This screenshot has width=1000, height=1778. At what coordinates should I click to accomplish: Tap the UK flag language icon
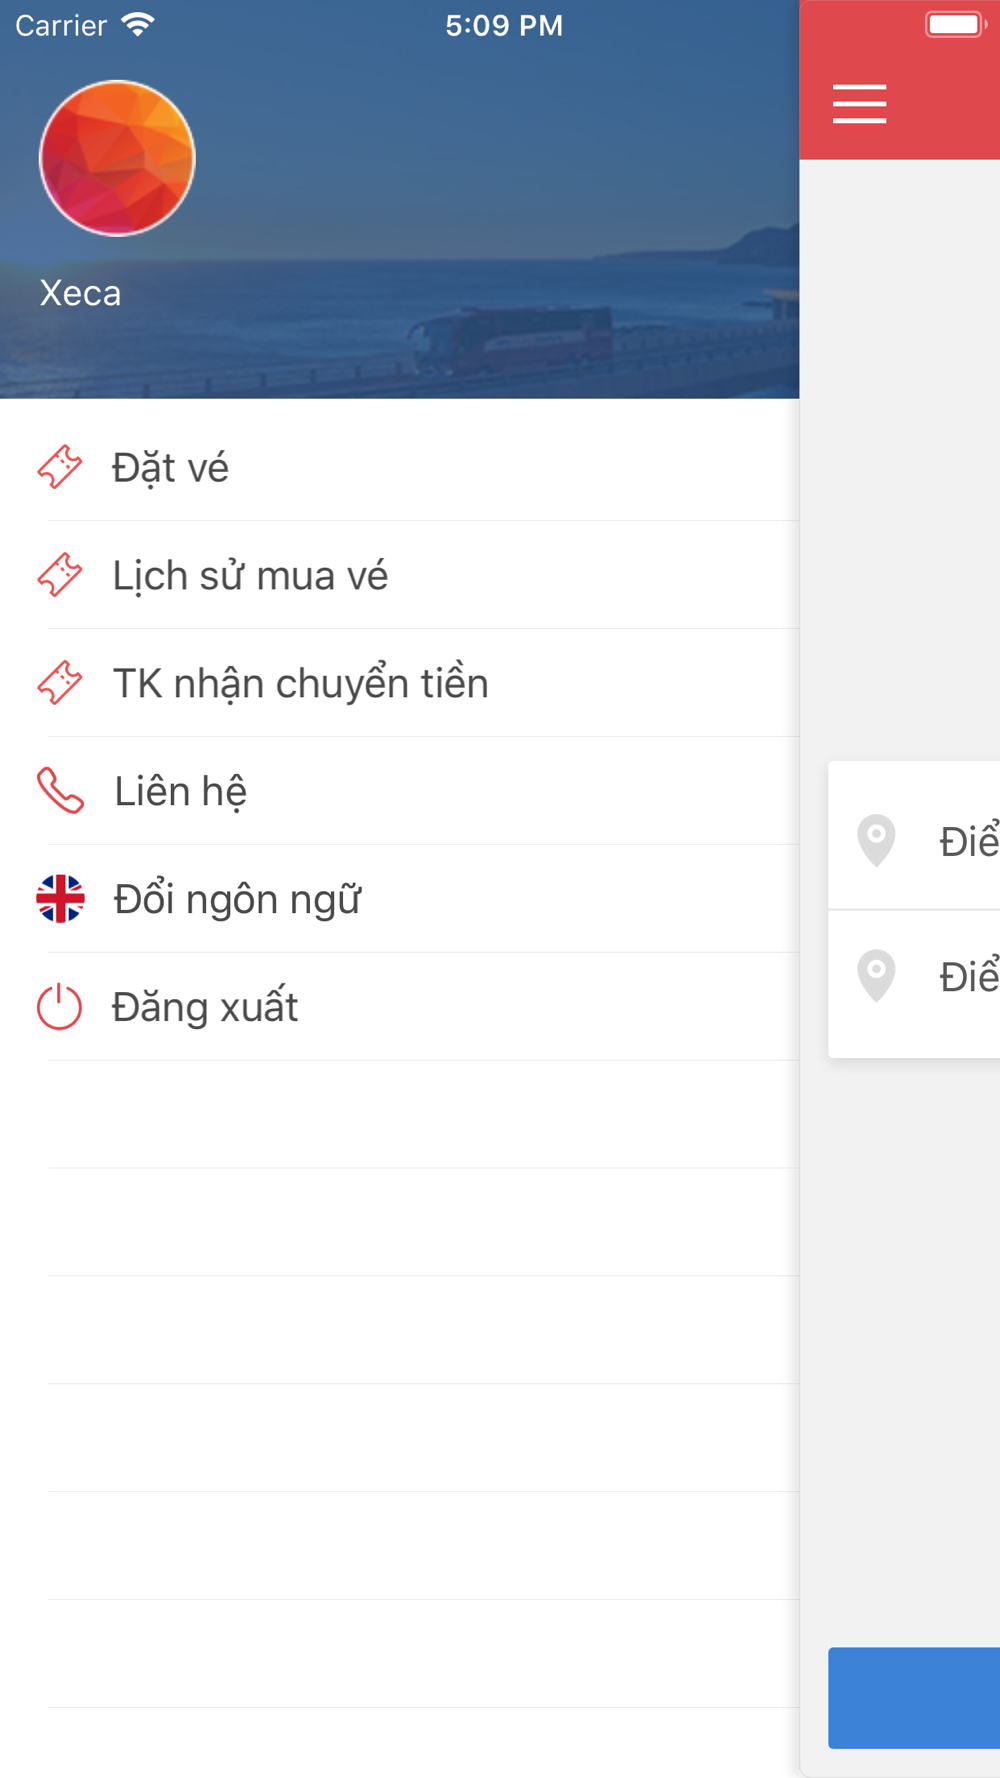coord(60,898)
